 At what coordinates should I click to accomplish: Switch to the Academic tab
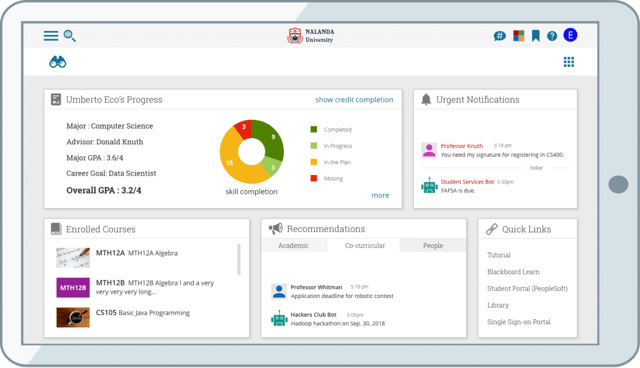coord(293,246)
